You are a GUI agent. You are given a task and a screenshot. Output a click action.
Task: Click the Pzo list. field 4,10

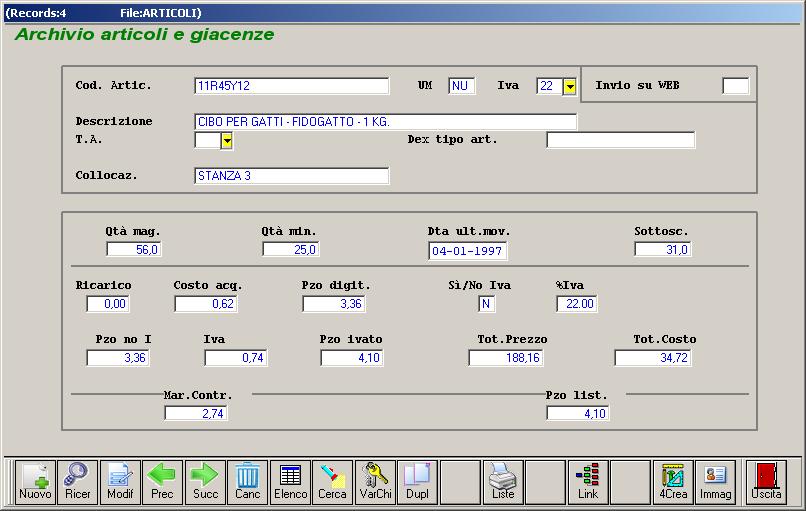(x=578, y=413)
